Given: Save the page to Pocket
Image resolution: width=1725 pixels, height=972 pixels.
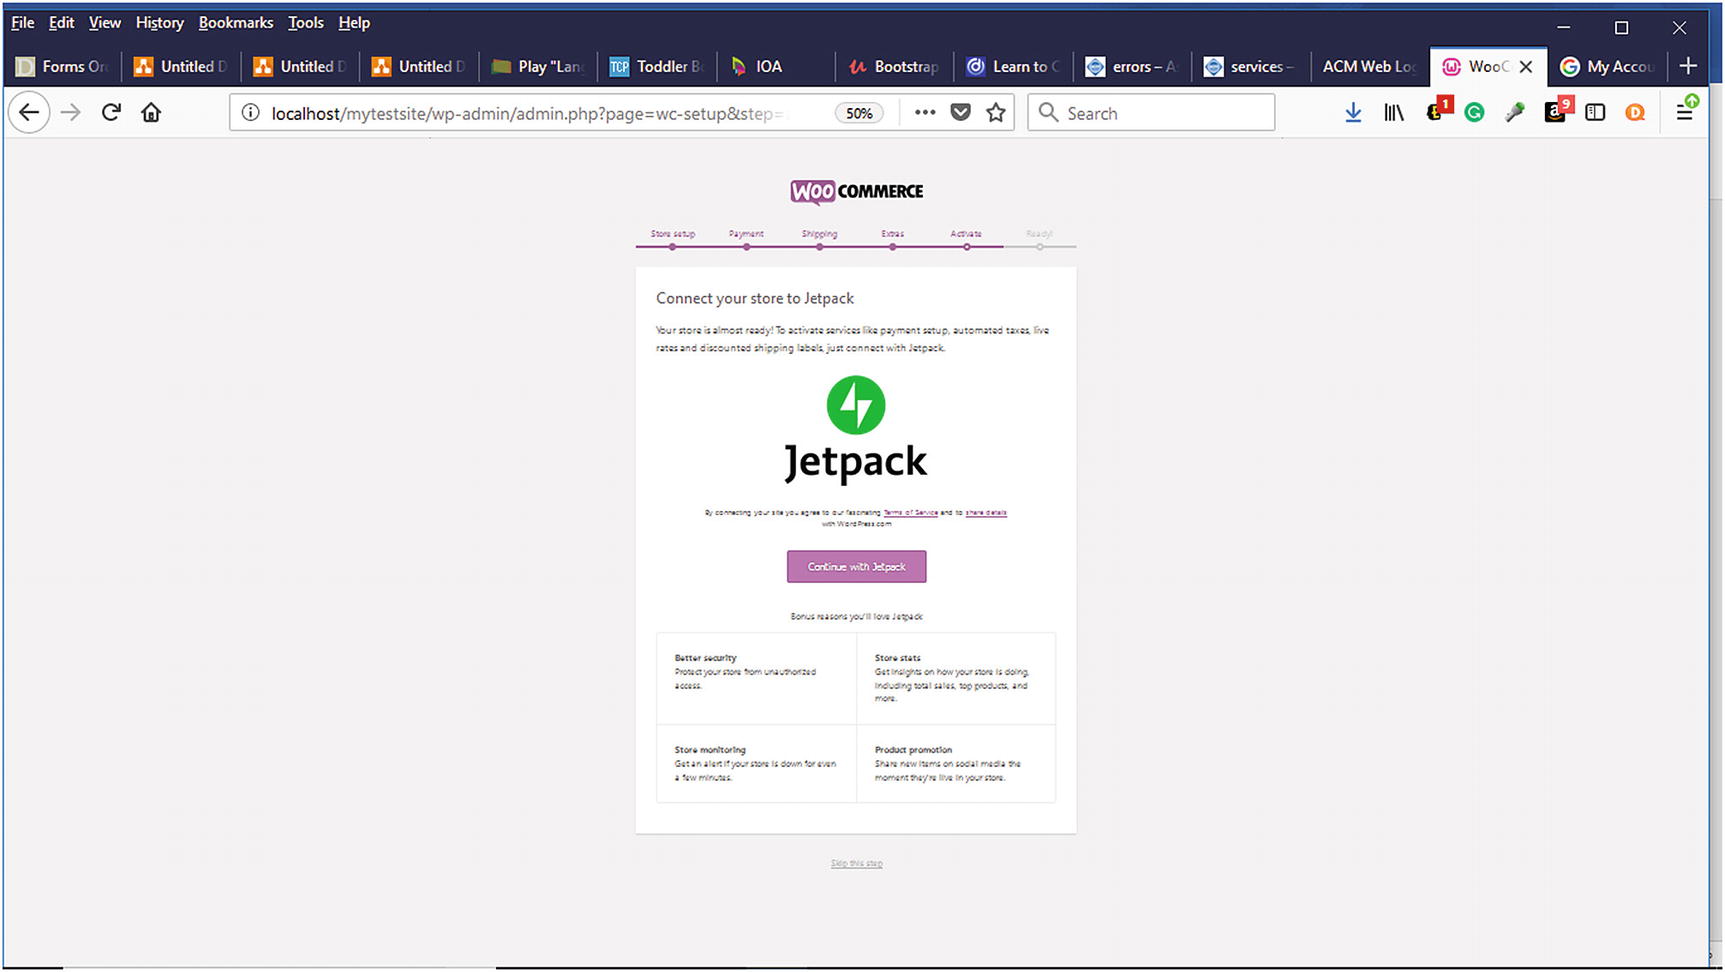Looking at the screenshot, I should point(960,112).
